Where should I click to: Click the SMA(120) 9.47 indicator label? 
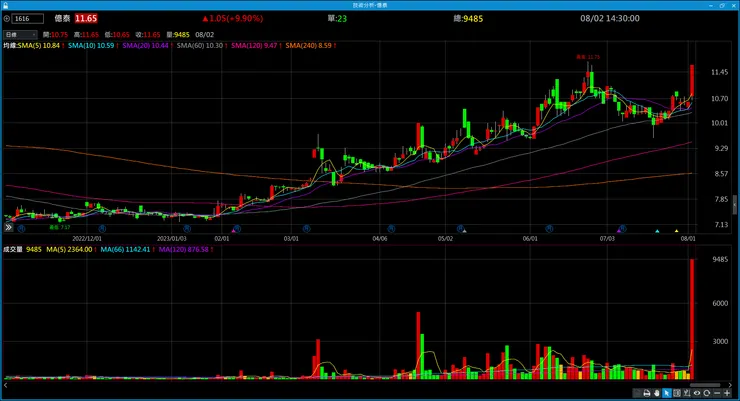pos(256,46)
